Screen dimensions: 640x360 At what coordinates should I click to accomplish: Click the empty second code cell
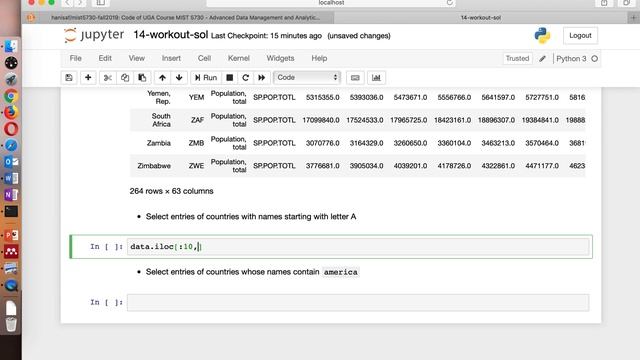pyautogui.click(x=358, y=302)
